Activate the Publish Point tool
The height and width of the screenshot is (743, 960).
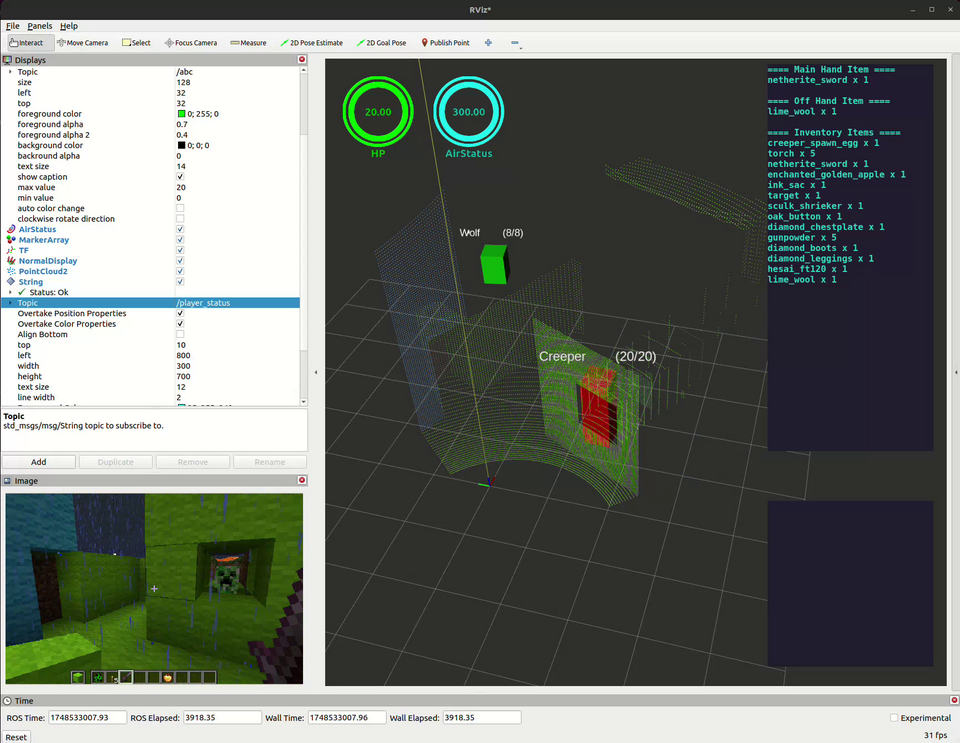coord(445,43)
